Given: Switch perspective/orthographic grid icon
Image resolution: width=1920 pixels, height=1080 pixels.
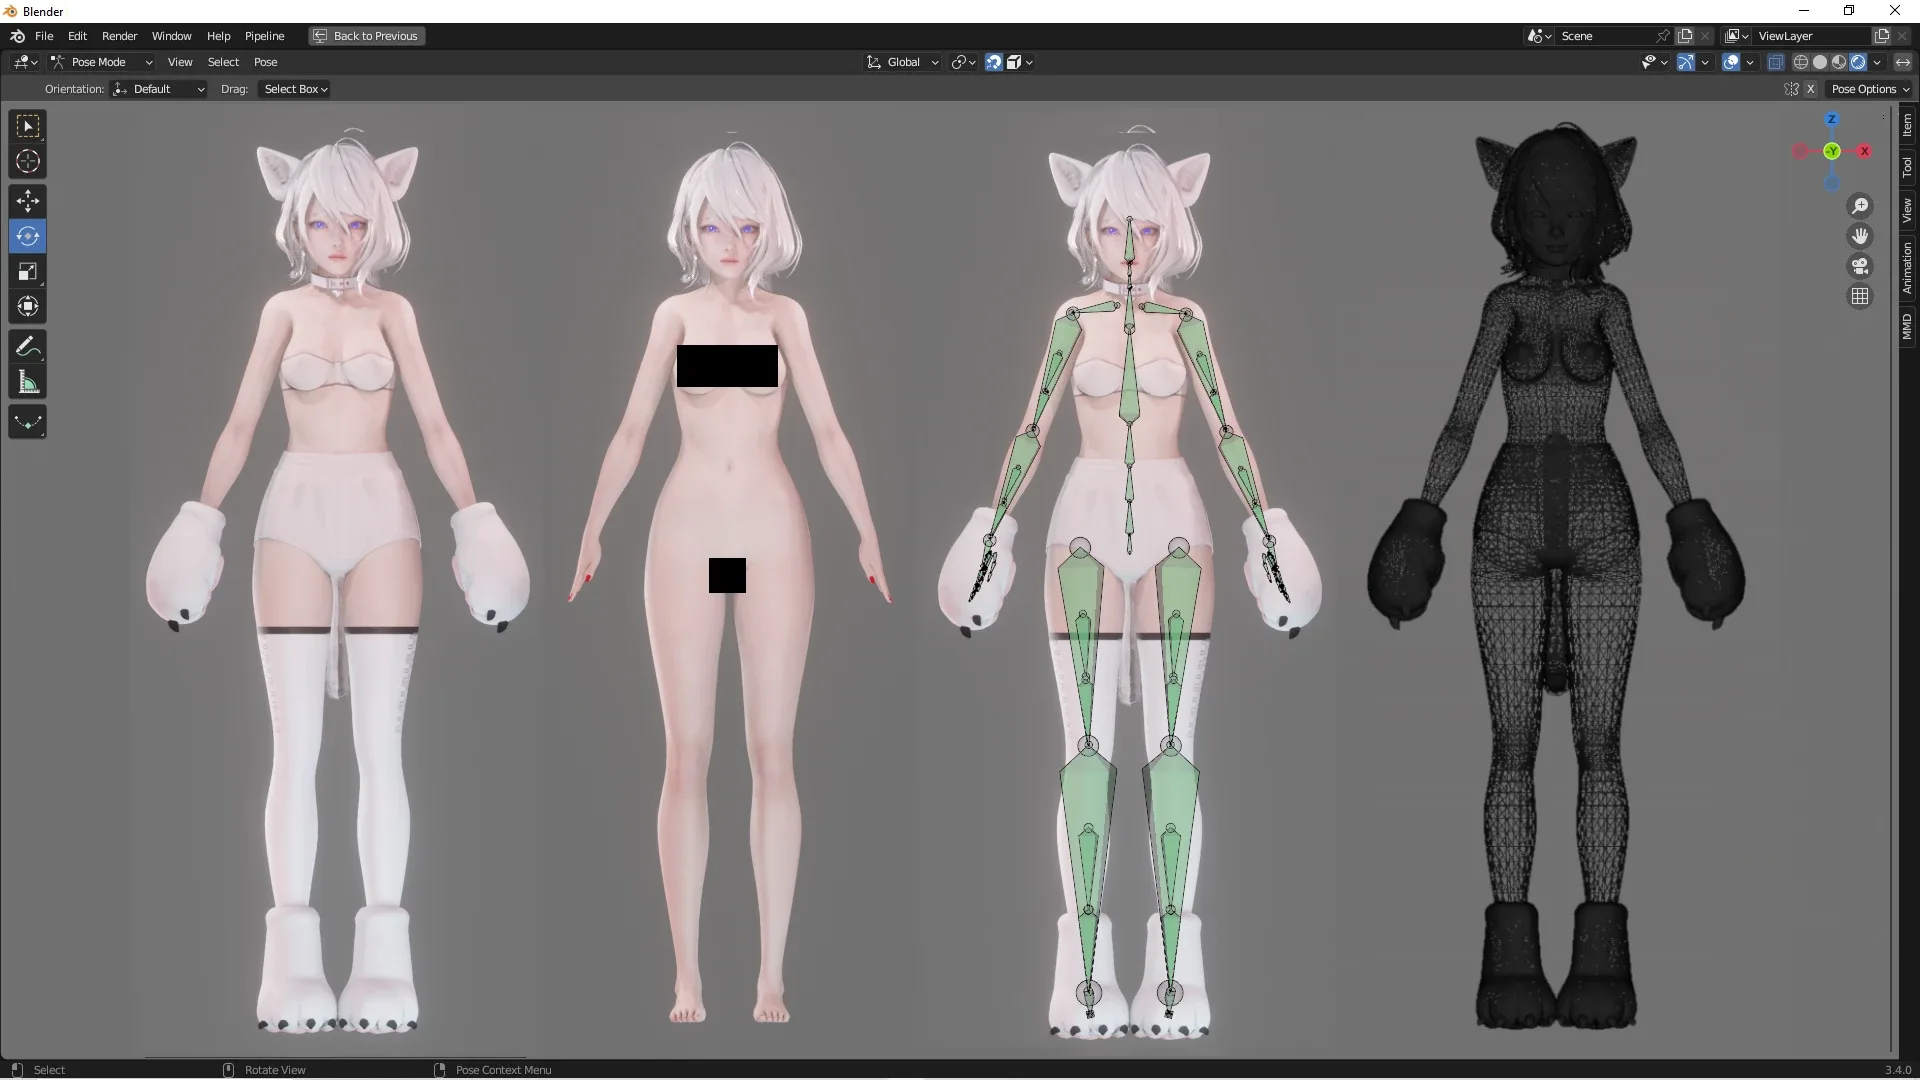Looking at the screenshot, I should [x=1860, y=296].
